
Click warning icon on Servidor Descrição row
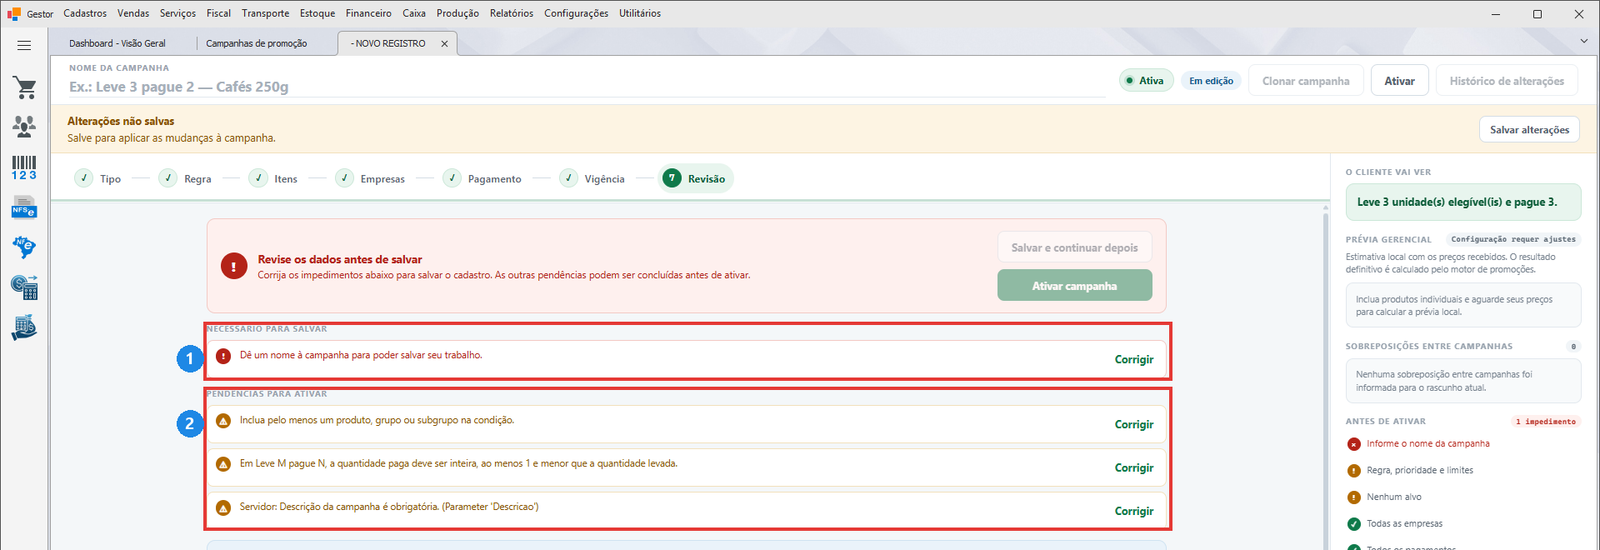coord(223,507)
